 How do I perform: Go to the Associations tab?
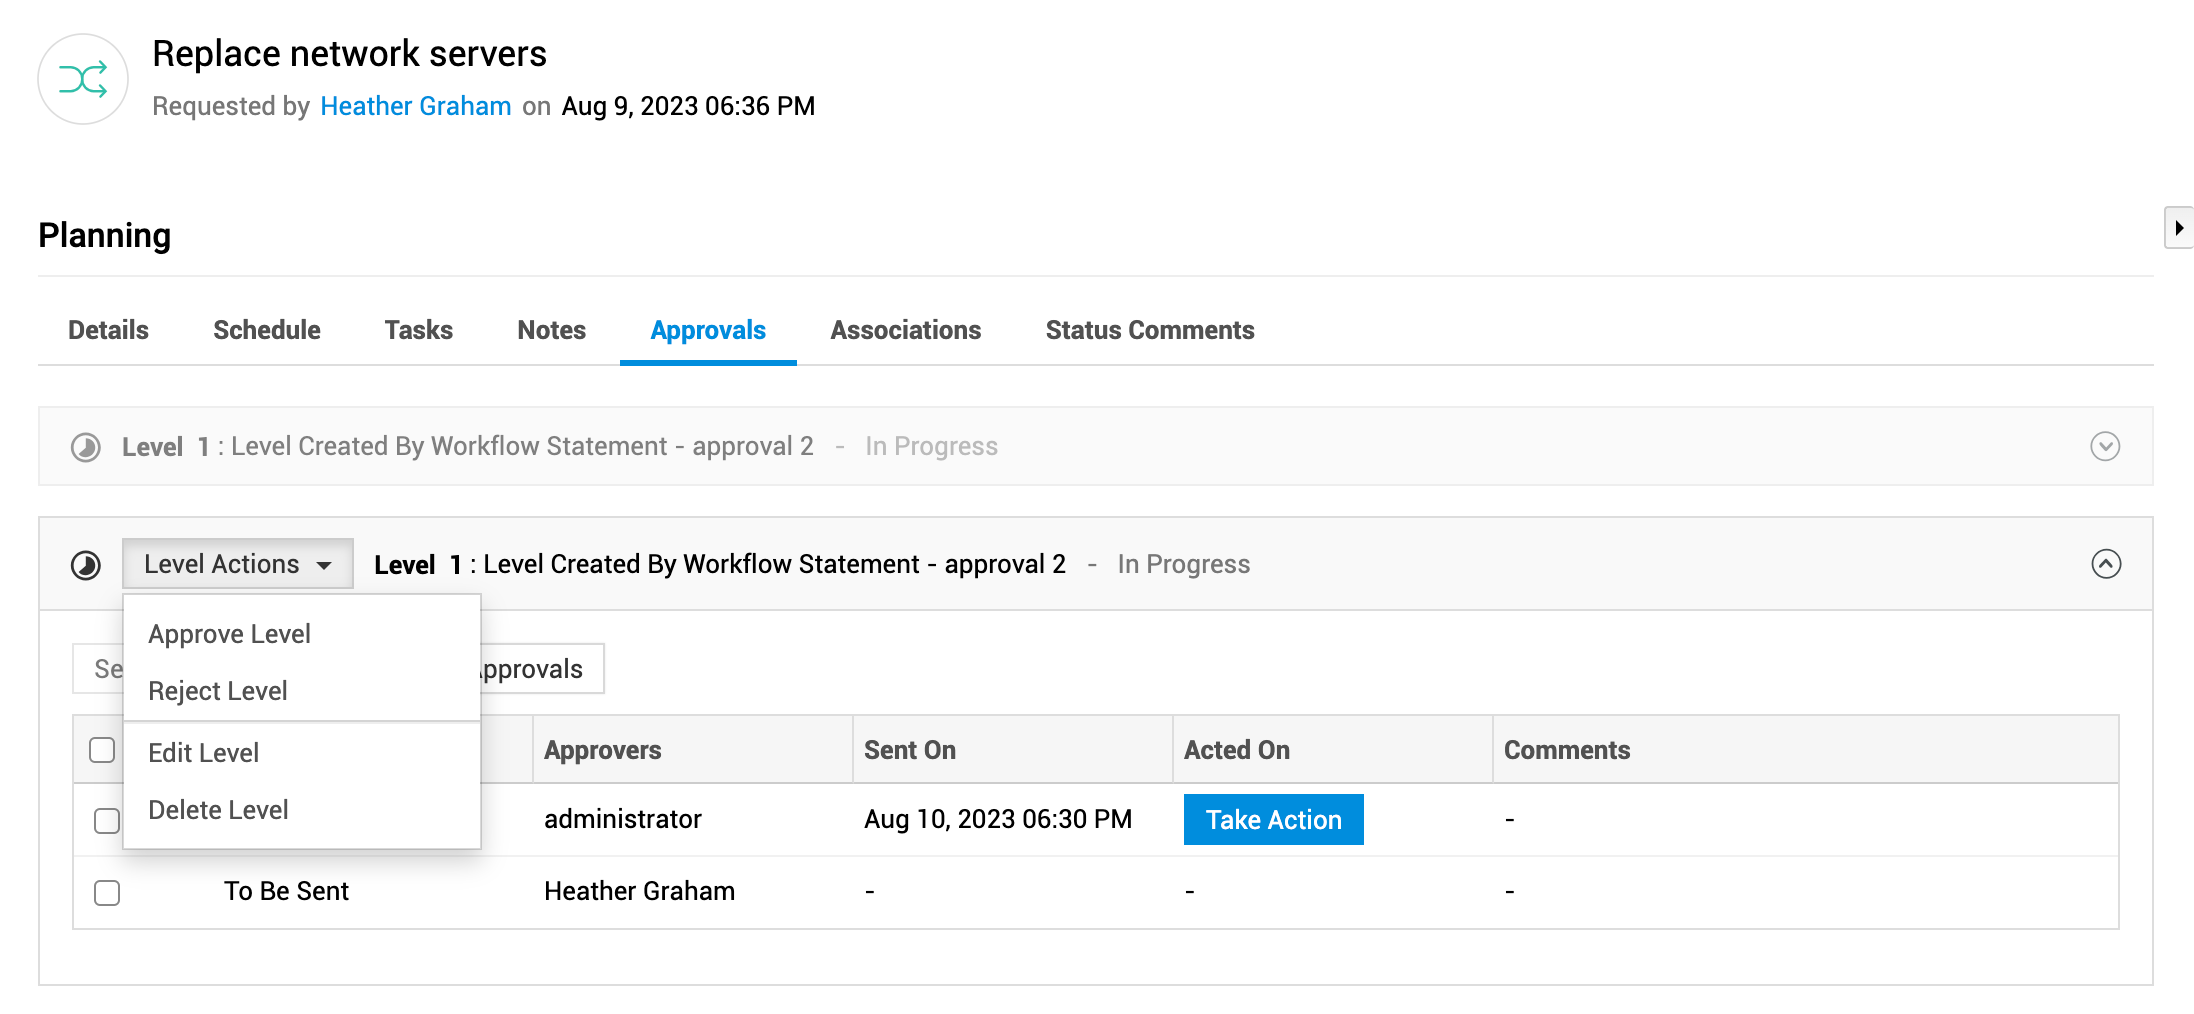pyautogui.click(x=905, y=330)
